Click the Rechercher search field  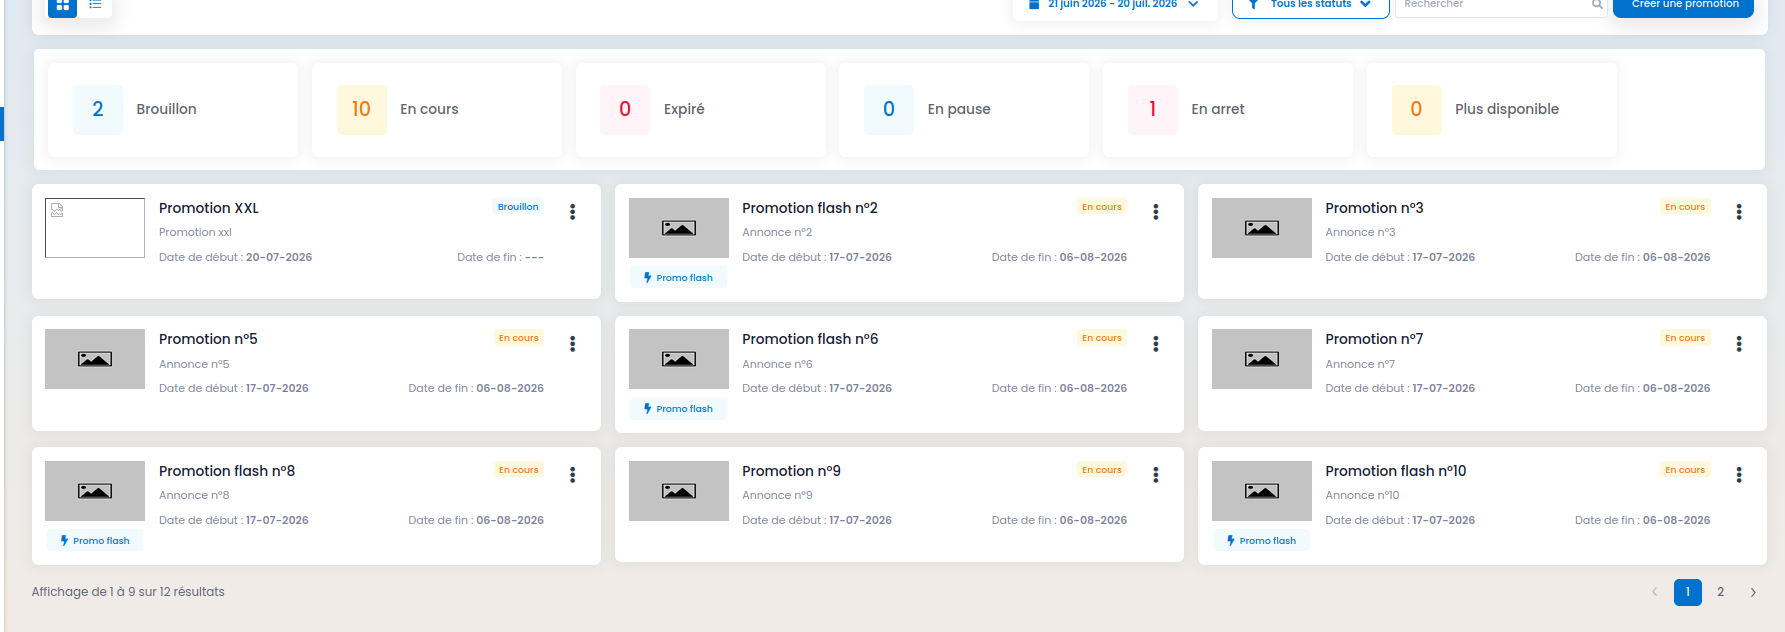(x=1501, y=6)
